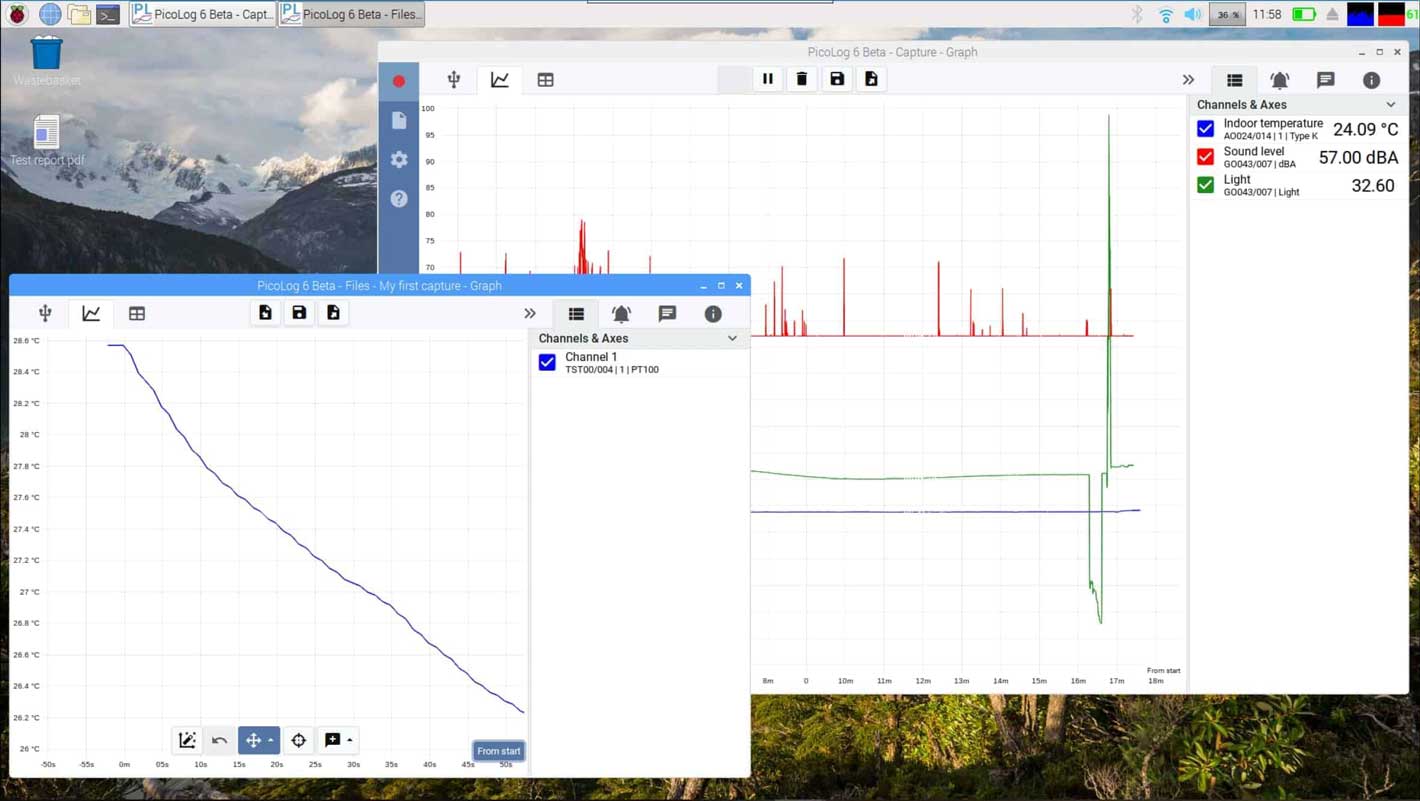1420x801 pixels.
Task: Toggle the Light channel checkbox
Action: pyautogui.click(x=1205, y=185)
